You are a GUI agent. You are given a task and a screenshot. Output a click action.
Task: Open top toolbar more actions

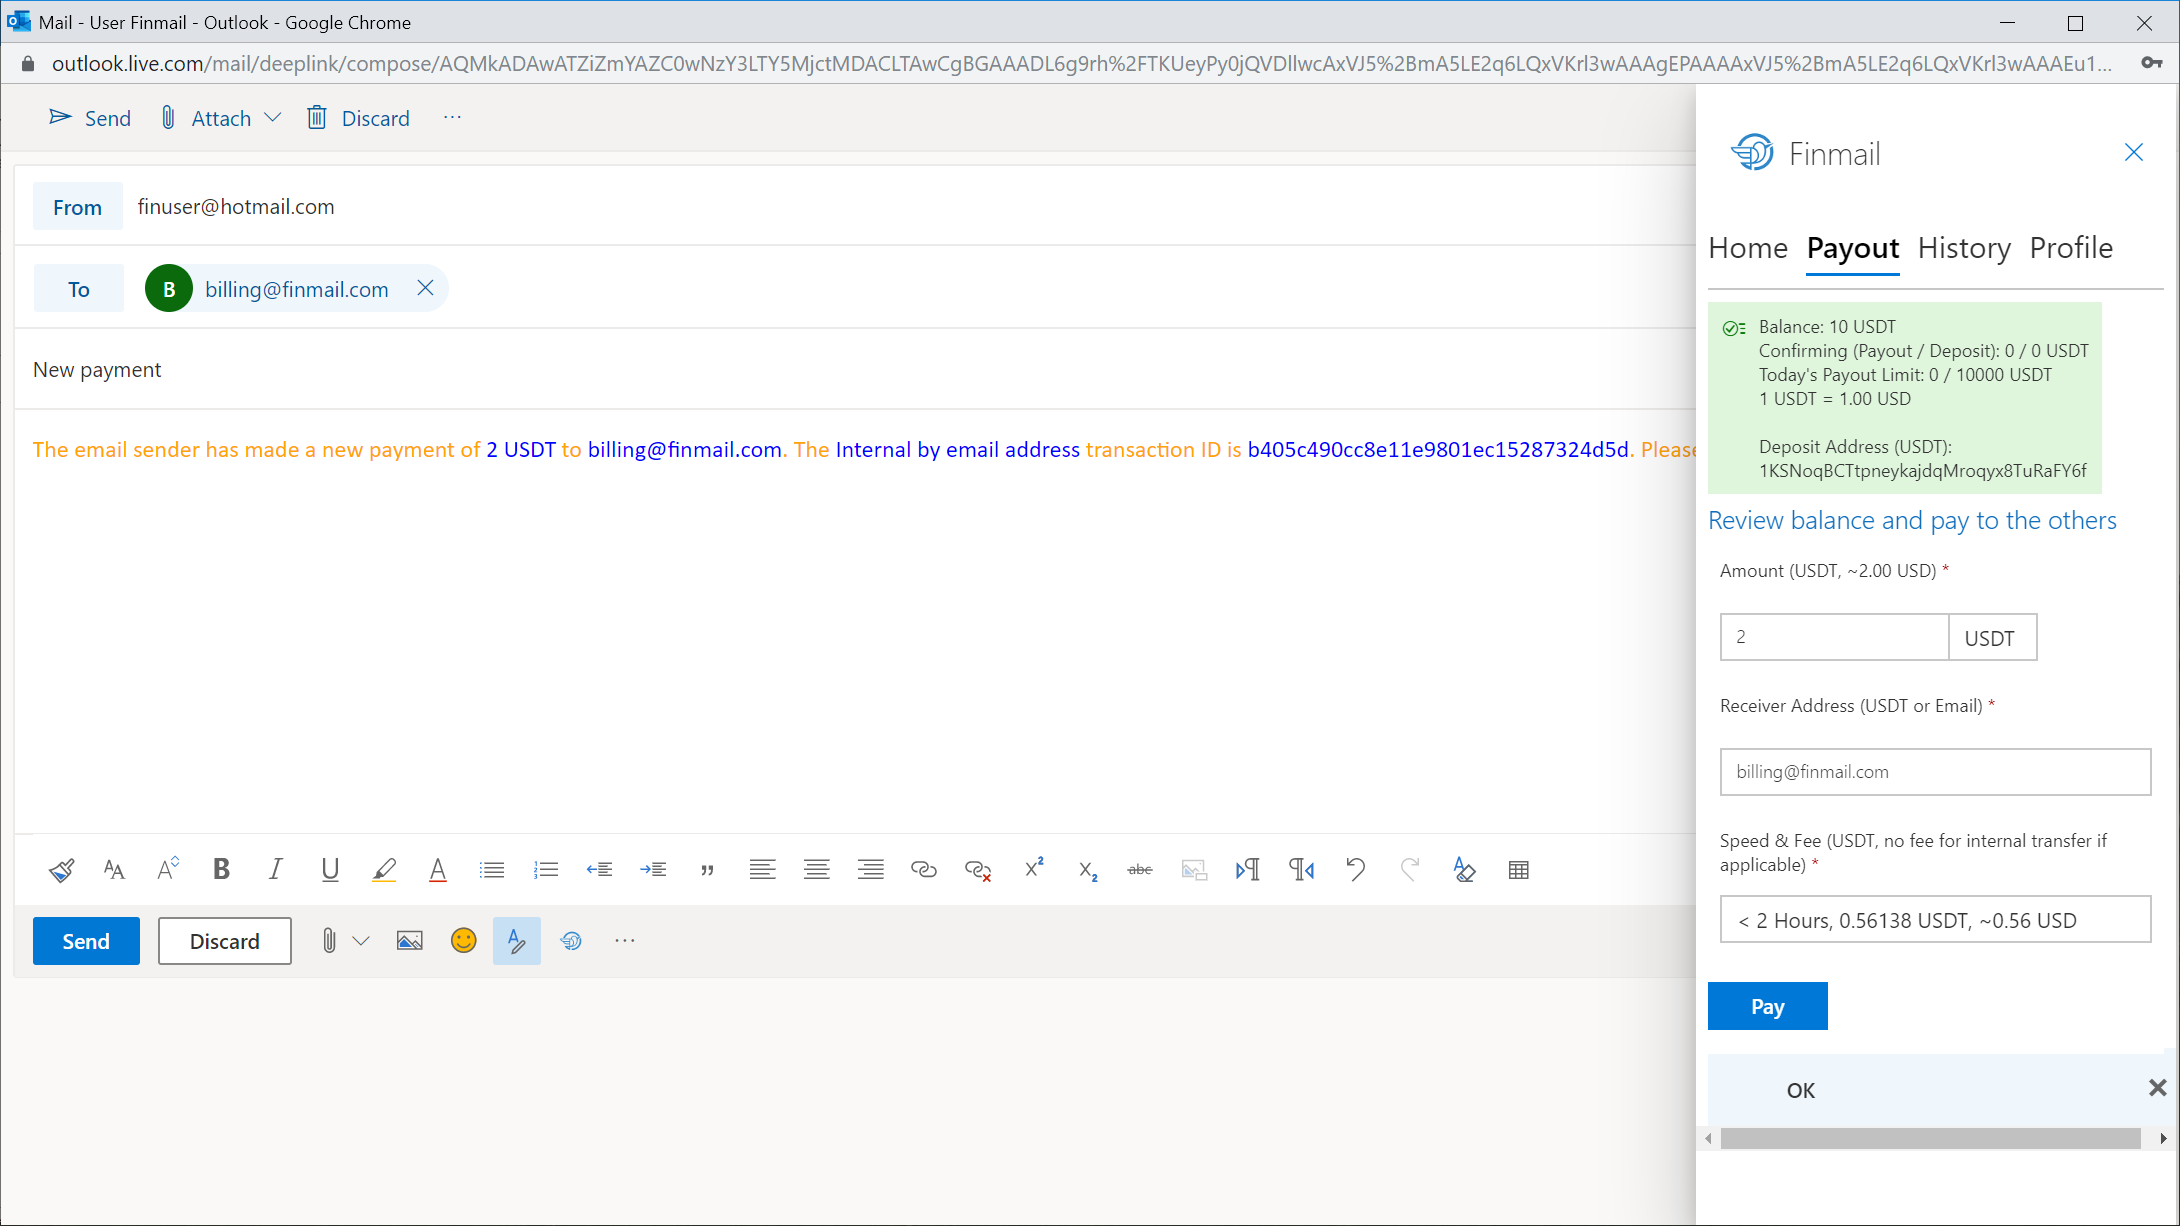tap(453, 118)
